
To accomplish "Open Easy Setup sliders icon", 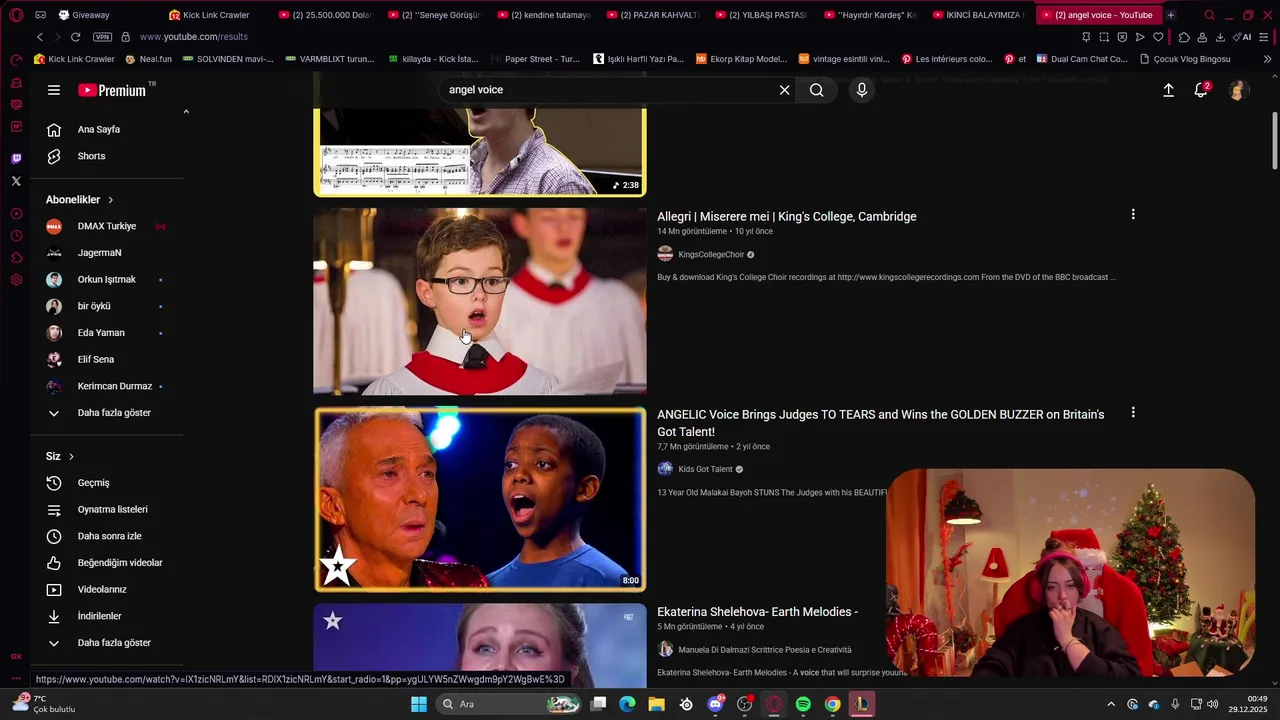I will (1265, 37).
